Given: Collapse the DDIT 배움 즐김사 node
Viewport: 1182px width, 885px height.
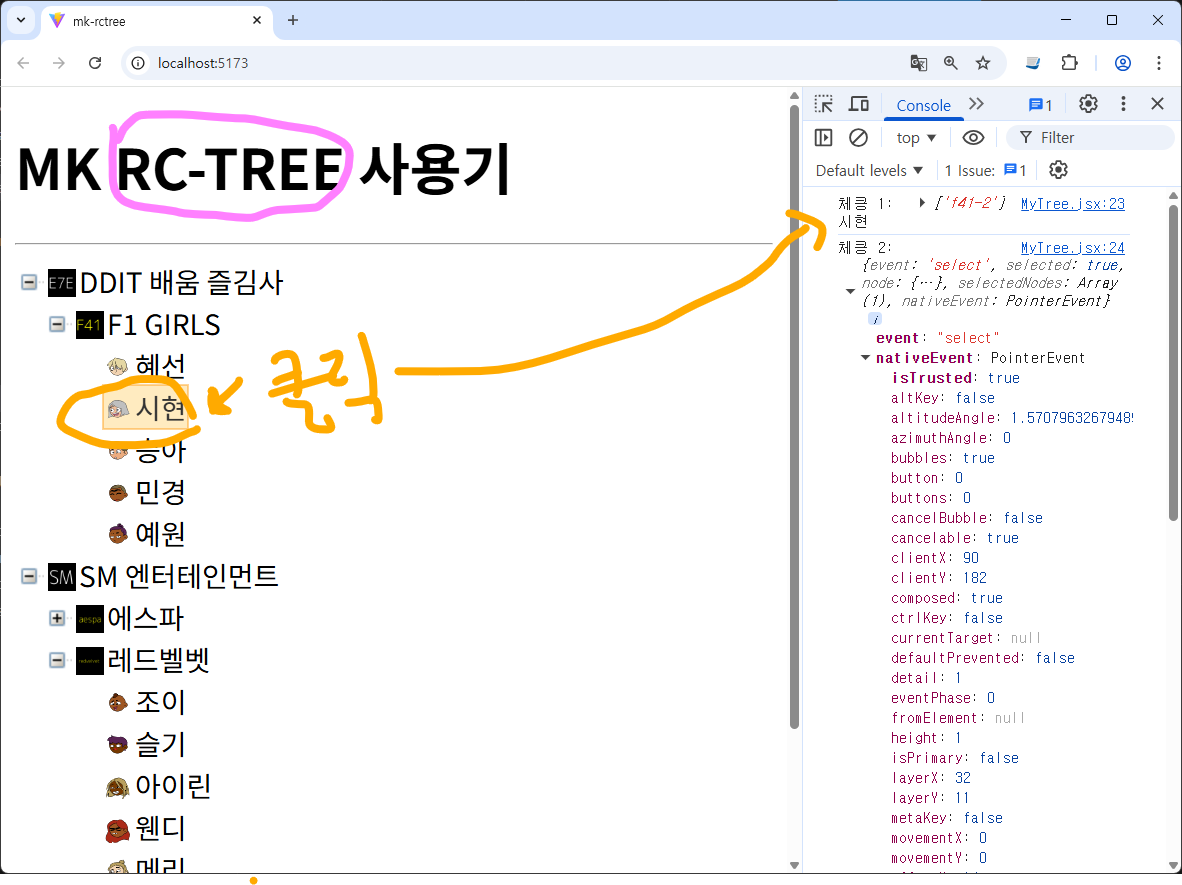Looking at the screenshot, I should (29, 283).
